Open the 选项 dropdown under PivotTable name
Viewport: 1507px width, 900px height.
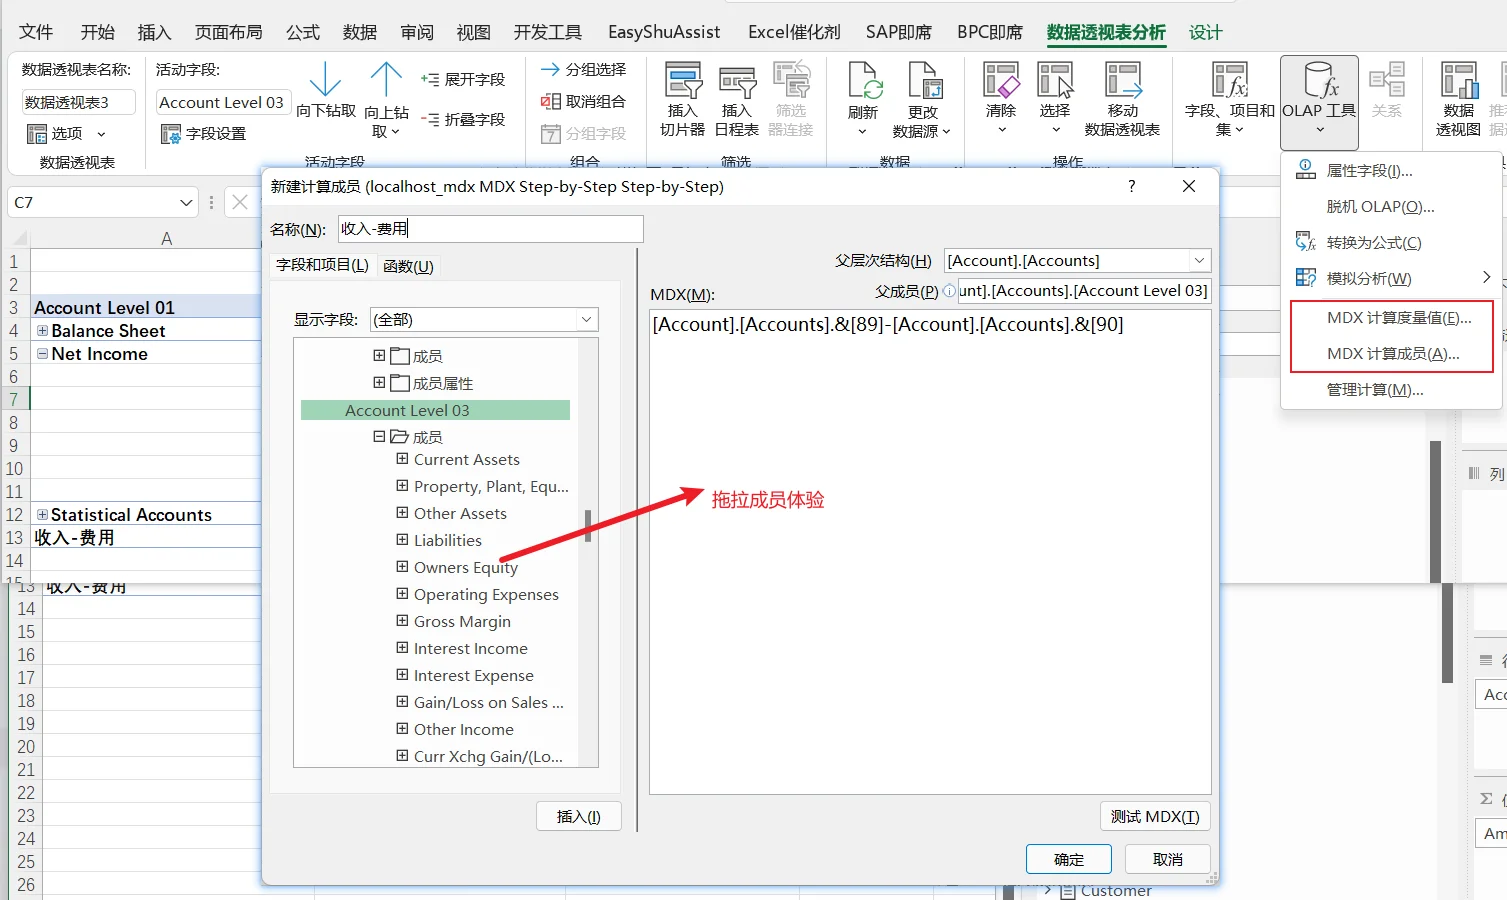click(x=66, y=133)
